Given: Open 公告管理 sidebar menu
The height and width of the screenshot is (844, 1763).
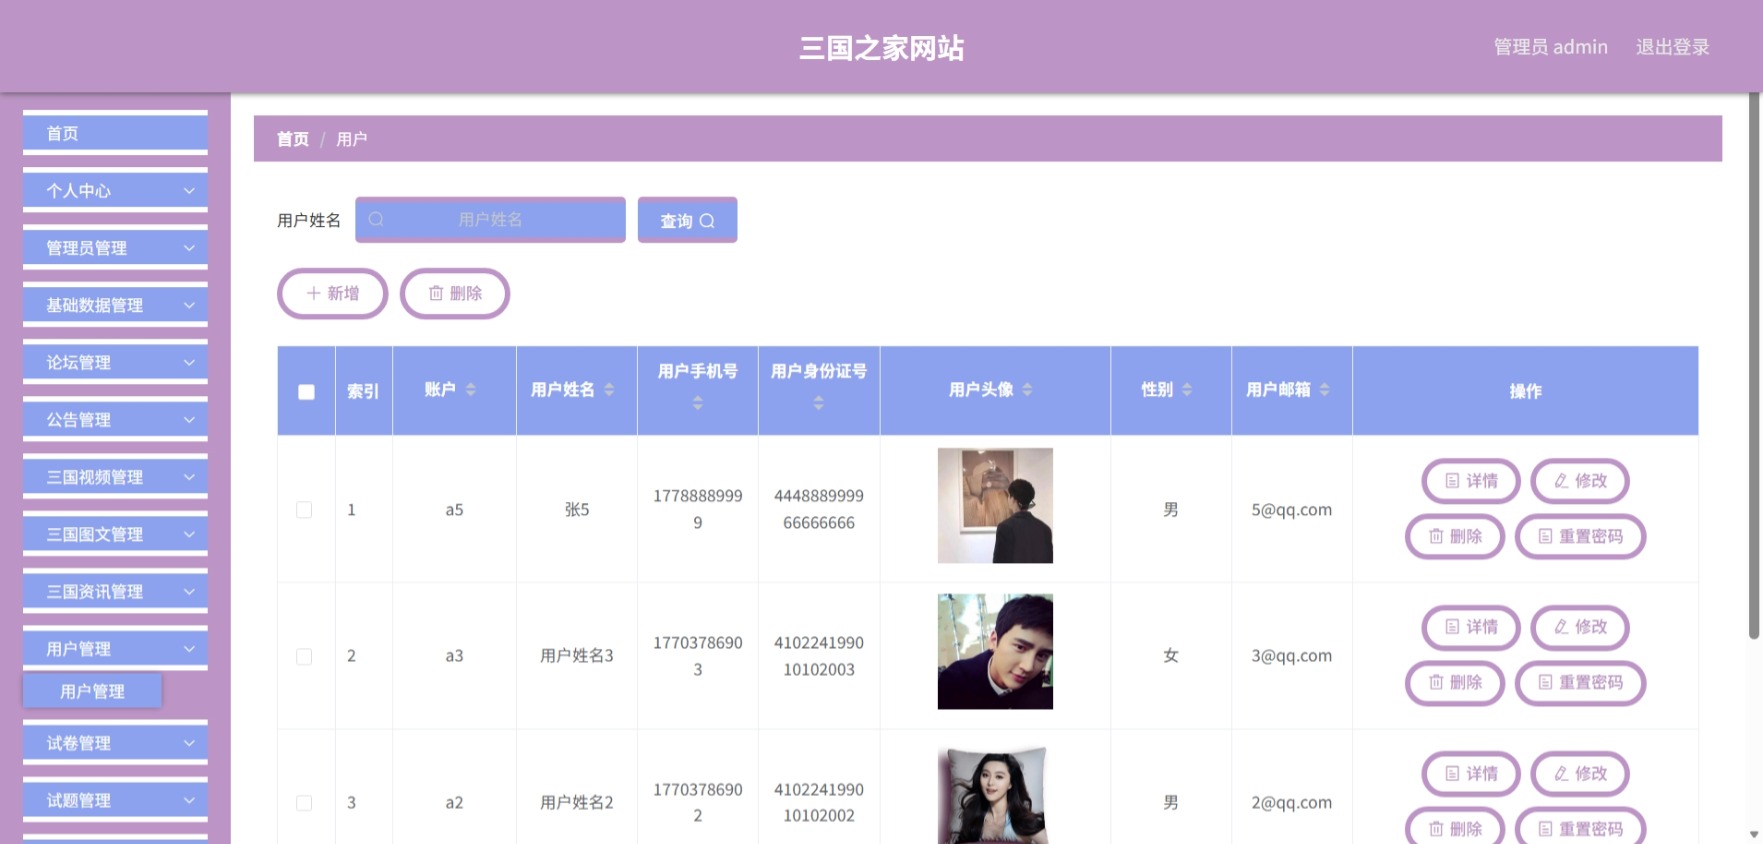Looking at the screenshot, I should click(115, 419).
